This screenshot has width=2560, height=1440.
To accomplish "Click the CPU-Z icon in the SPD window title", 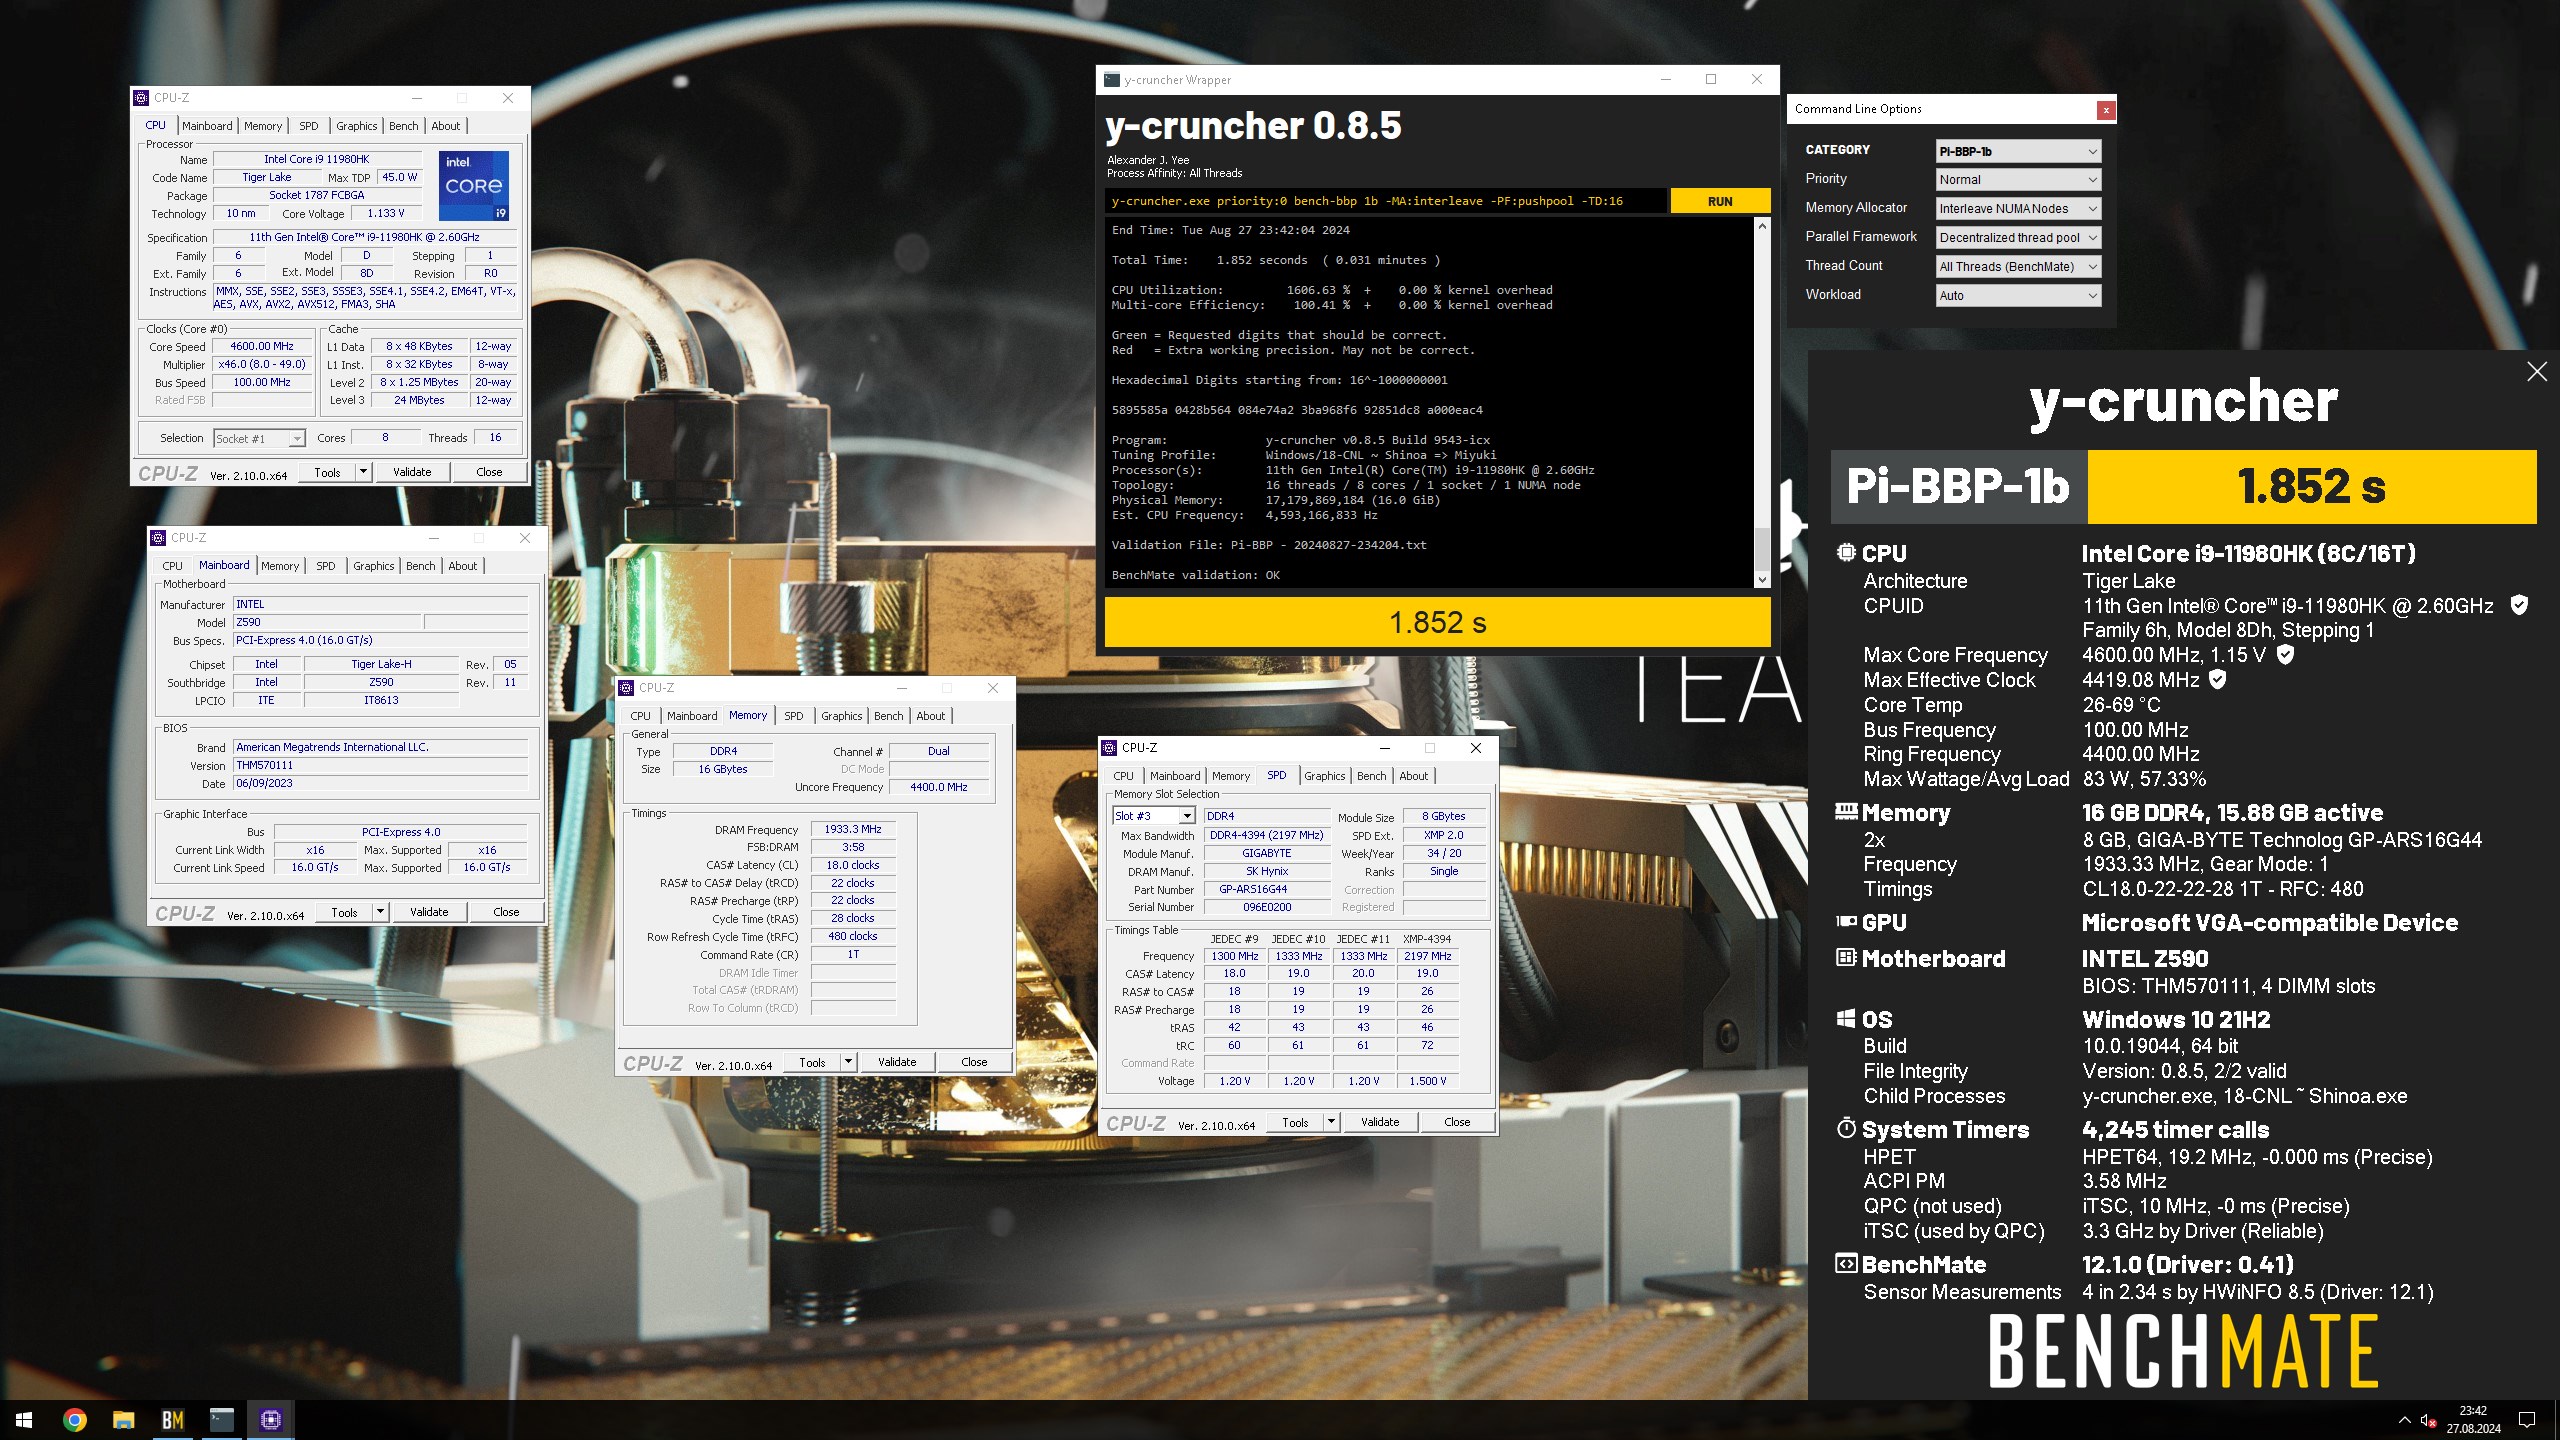I will [x=1109, y=748].
